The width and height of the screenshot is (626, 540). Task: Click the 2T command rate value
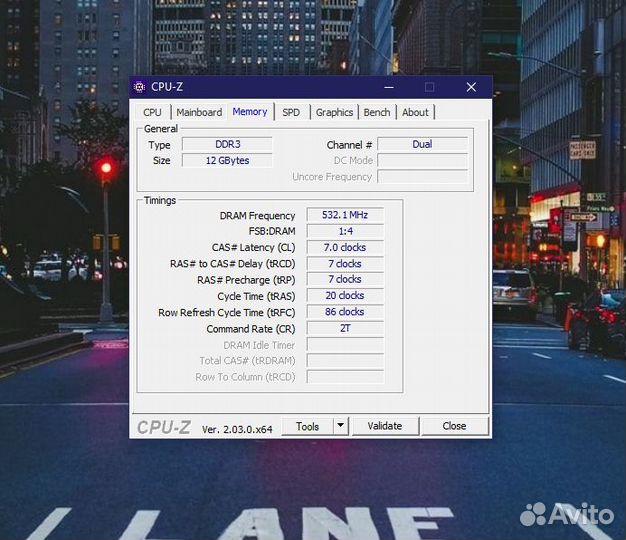345,328
